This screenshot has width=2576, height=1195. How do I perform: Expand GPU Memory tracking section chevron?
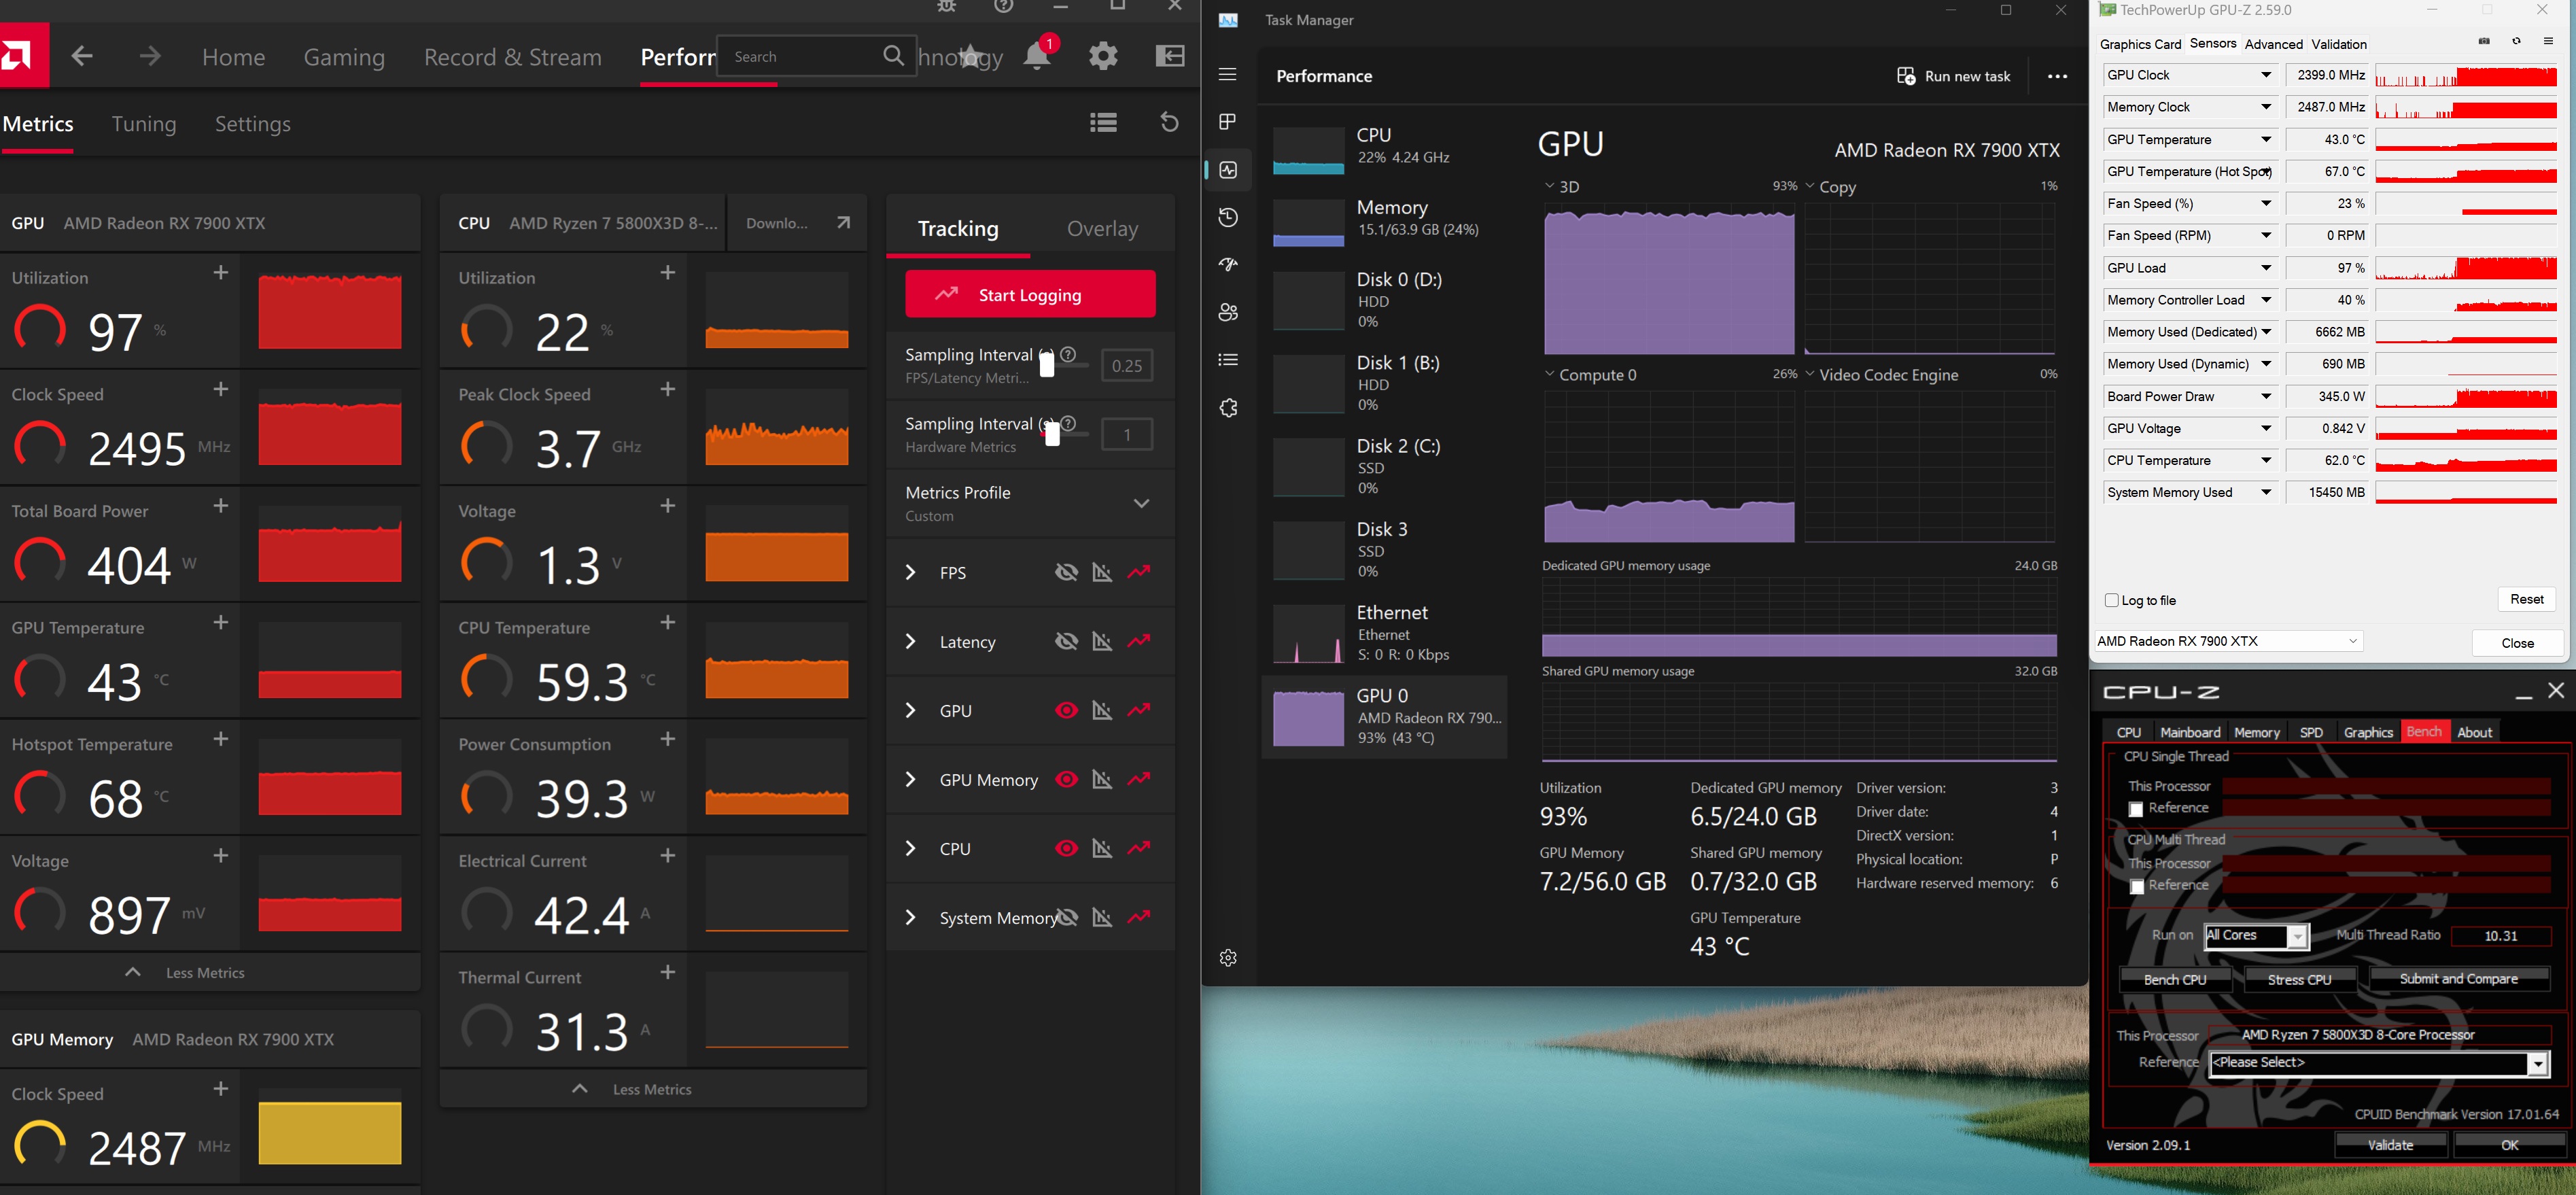910,779
